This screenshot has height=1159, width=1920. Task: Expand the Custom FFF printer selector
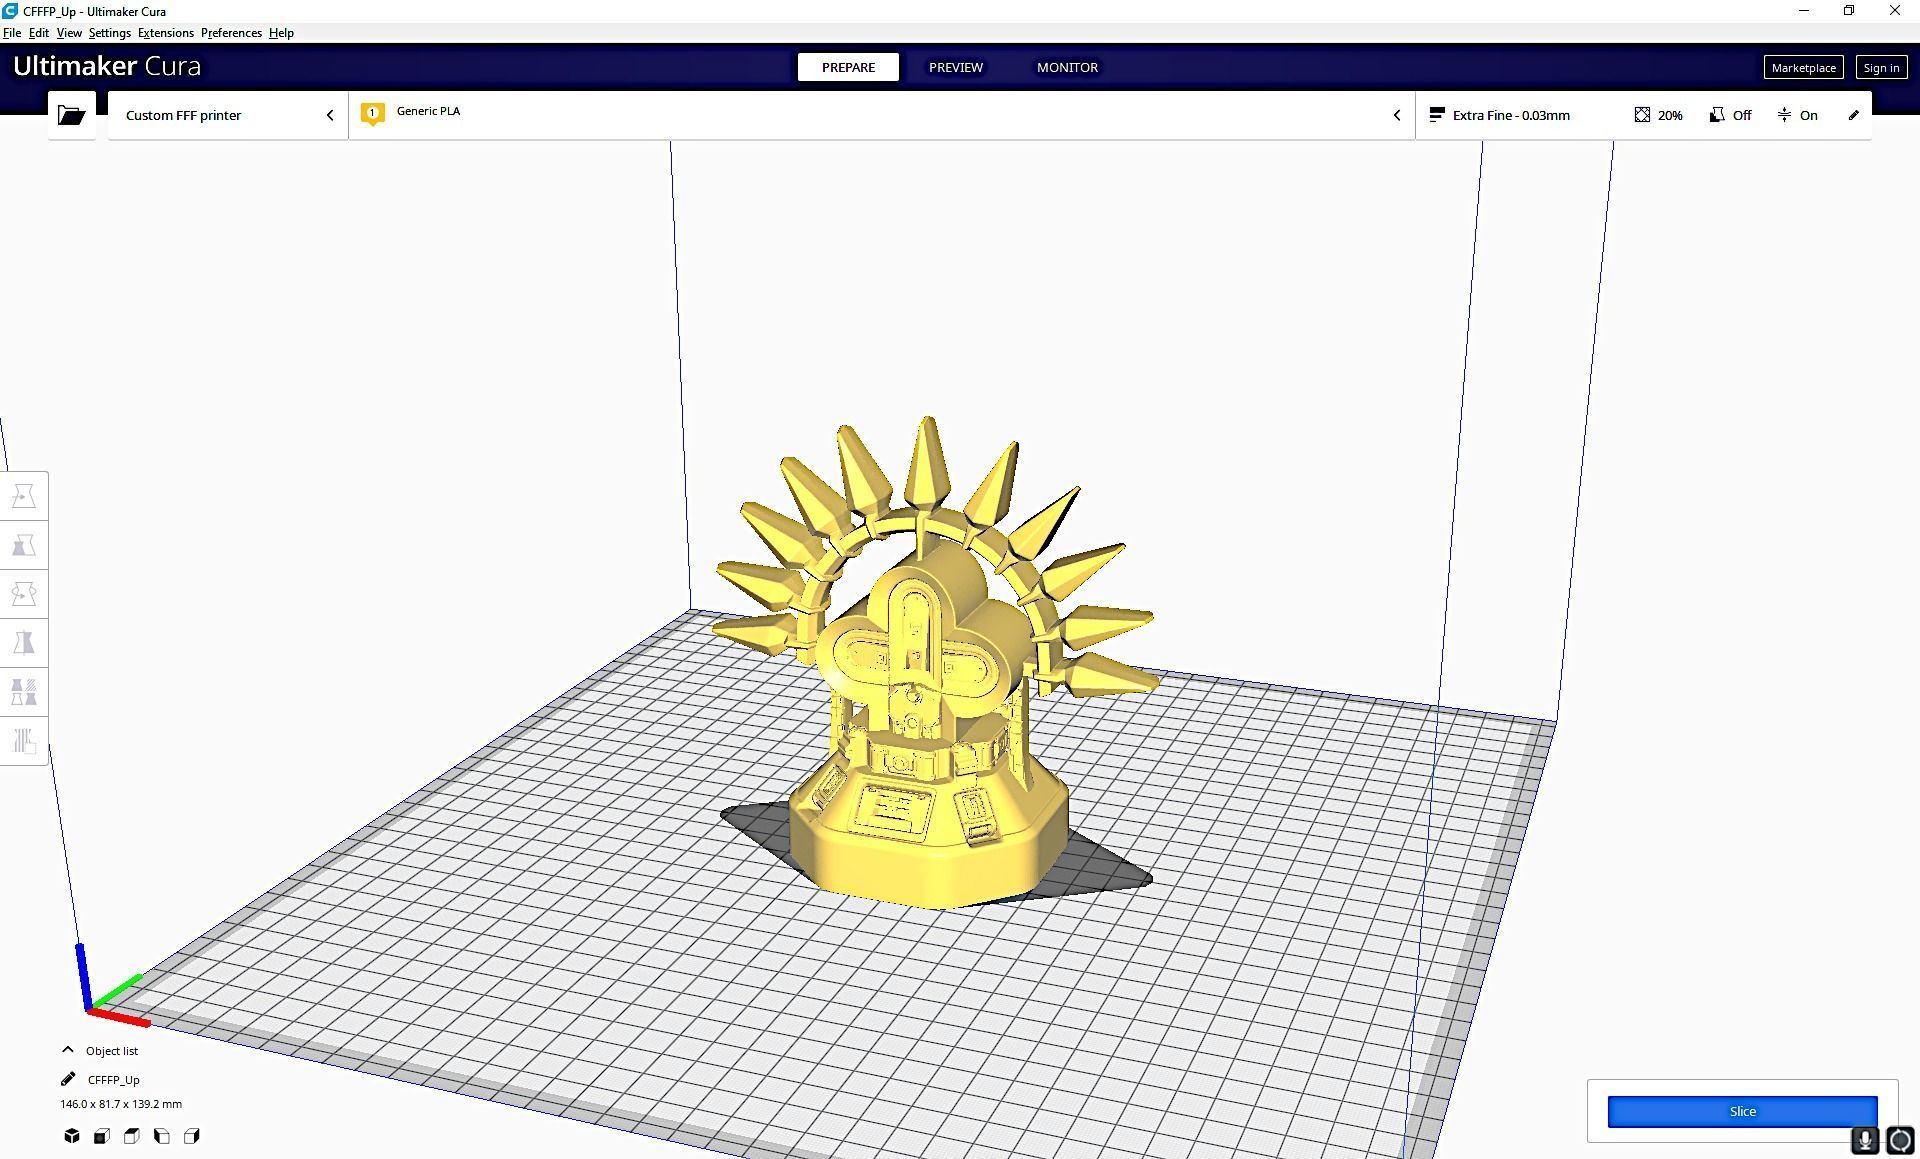pos(228,115)
